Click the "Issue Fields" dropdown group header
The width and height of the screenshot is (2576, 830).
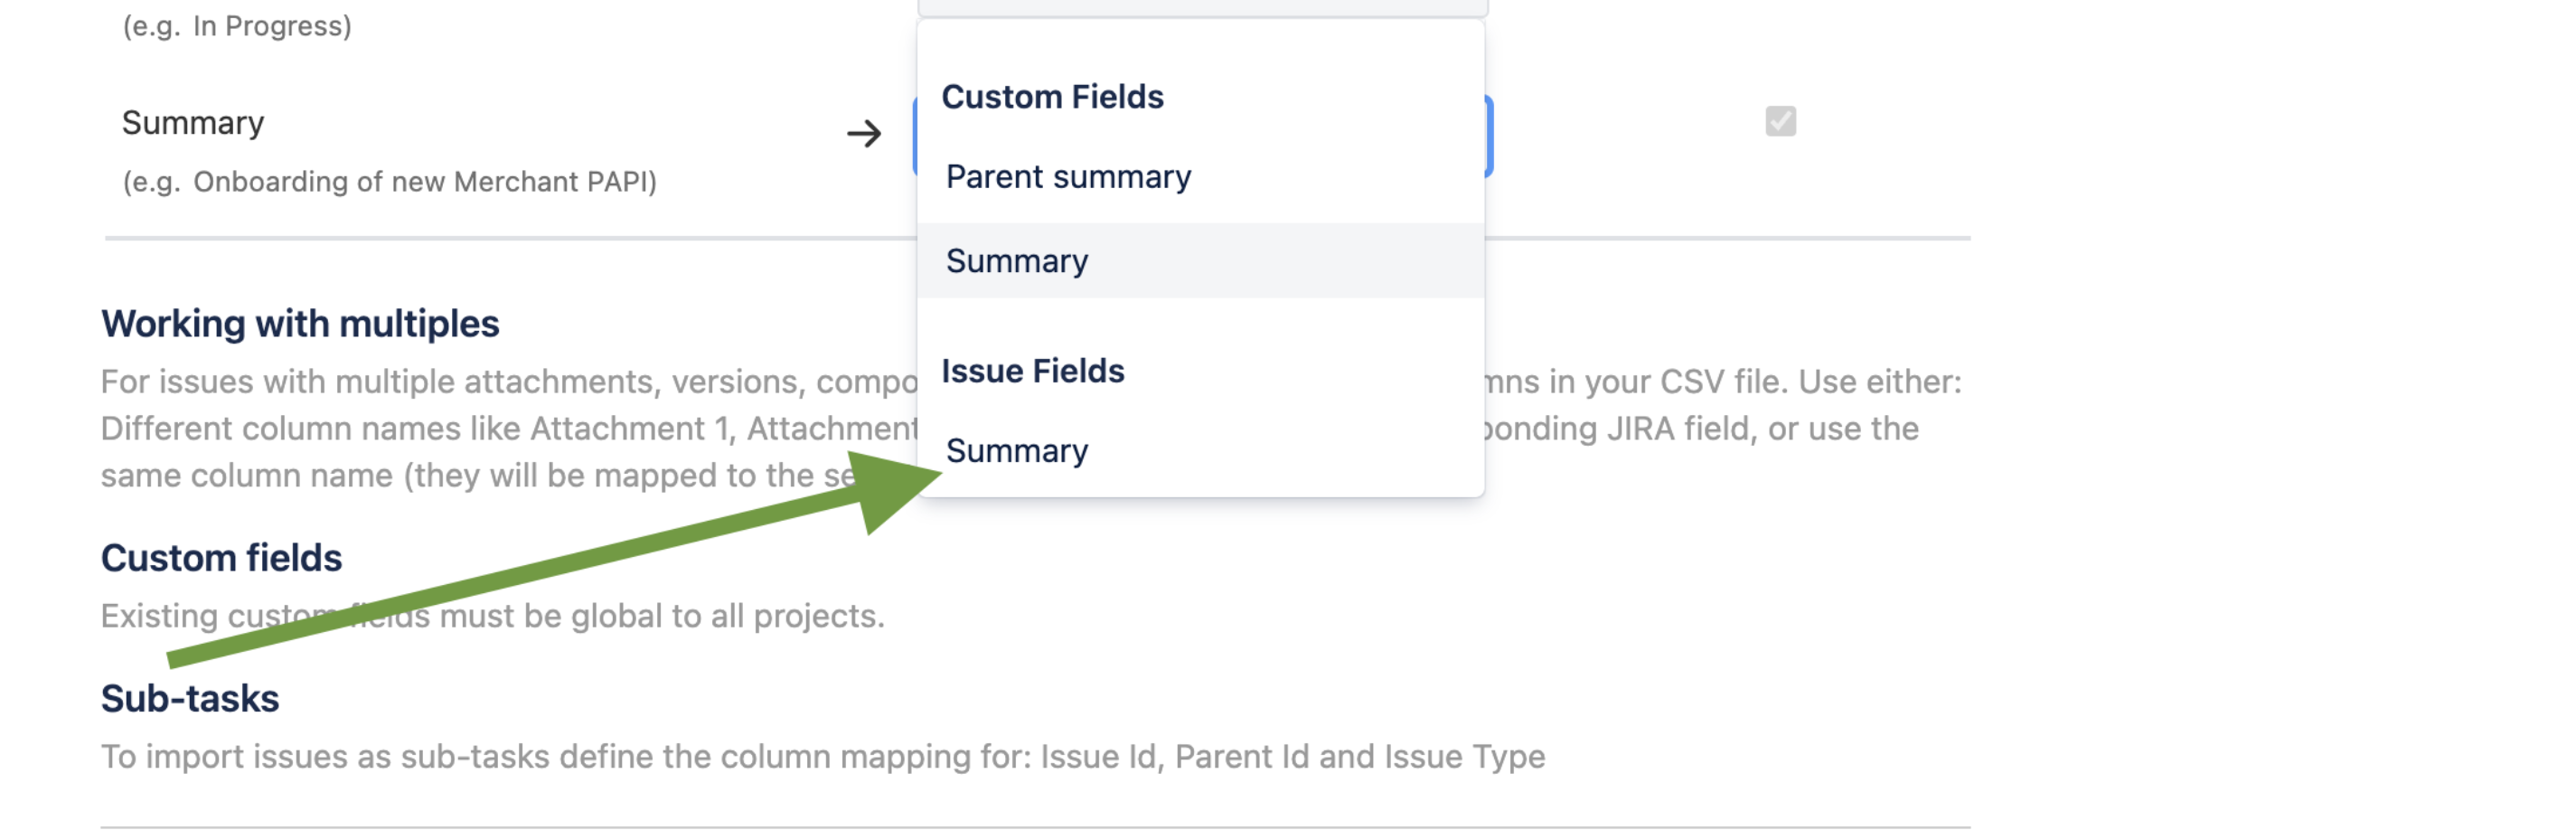pos(1032,371)
